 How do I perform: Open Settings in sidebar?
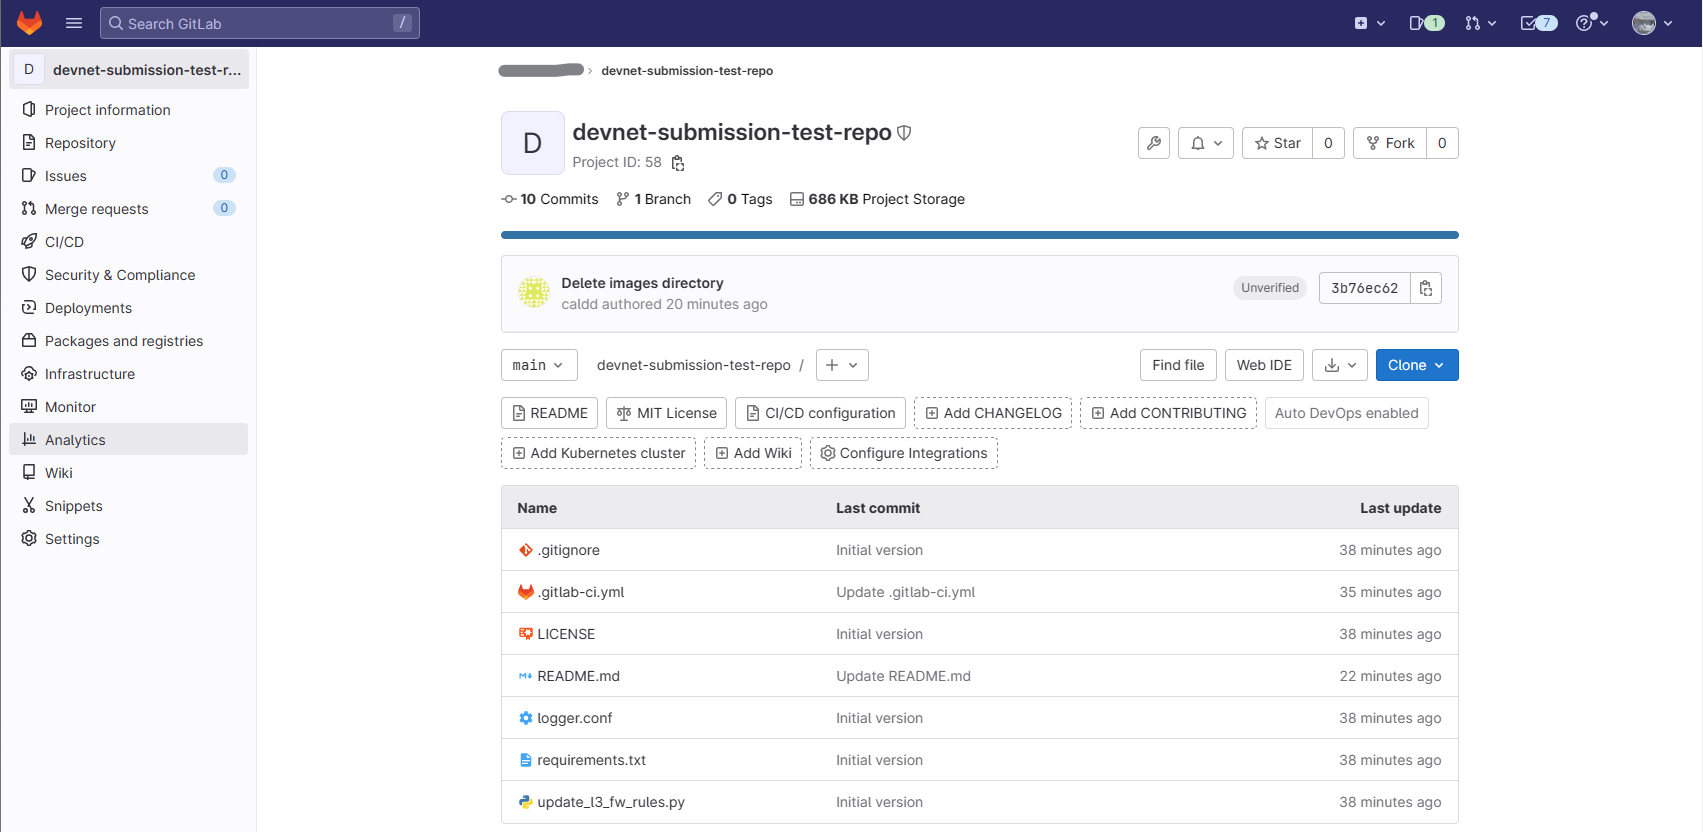(129, 539)
